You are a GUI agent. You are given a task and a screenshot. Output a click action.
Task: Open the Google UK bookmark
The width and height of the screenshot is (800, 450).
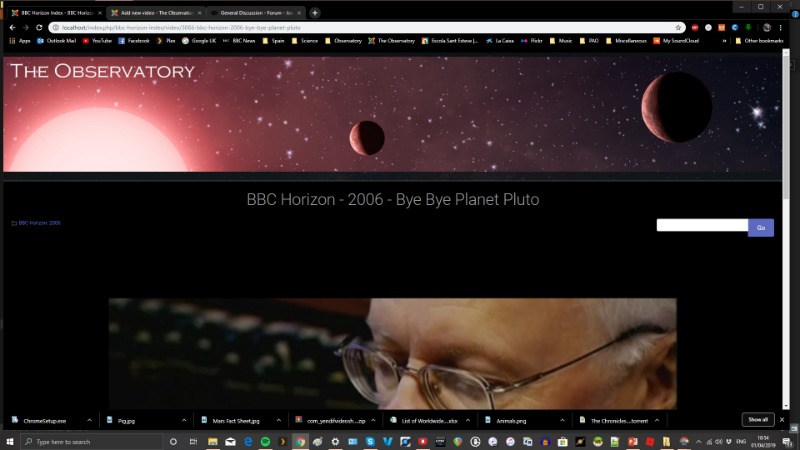click(x=199, y=41)
